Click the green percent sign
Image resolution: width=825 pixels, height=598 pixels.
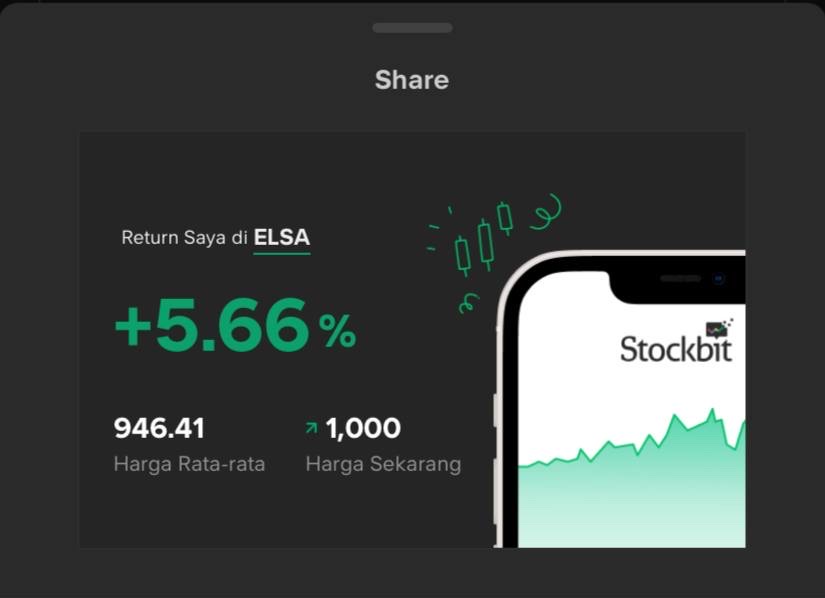click(338, 332)
